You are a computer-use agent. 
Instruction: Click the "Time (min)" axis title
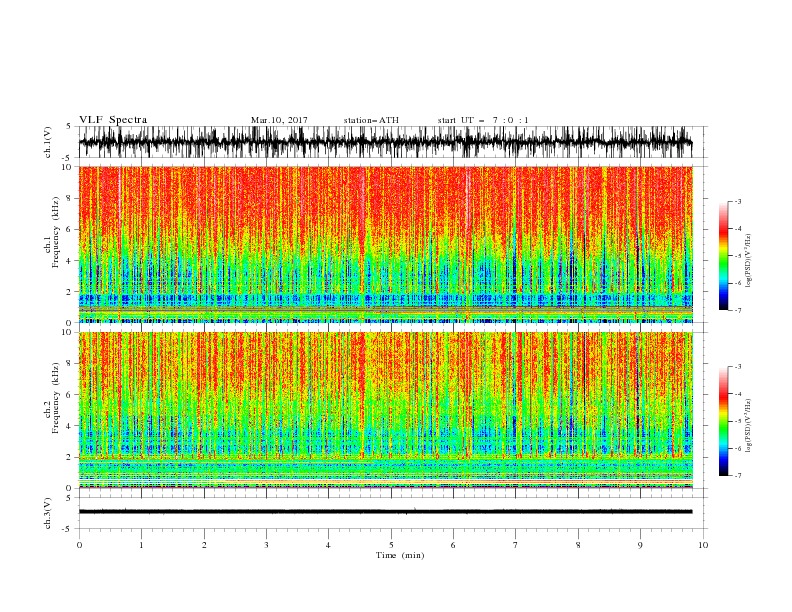coord(400,555)
